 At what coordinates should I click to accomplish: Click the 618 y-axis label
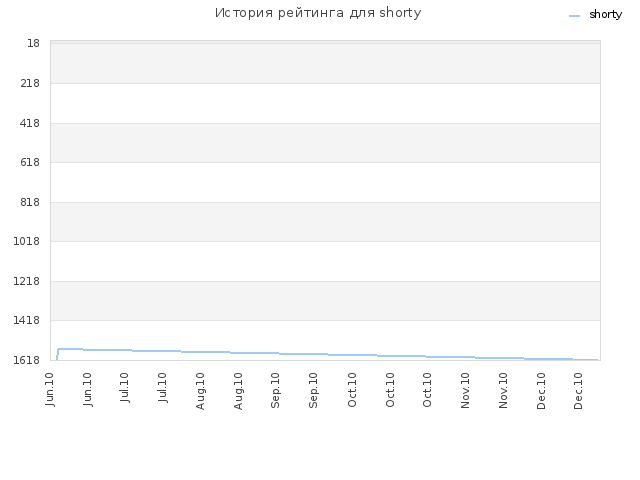pos(30,162)
